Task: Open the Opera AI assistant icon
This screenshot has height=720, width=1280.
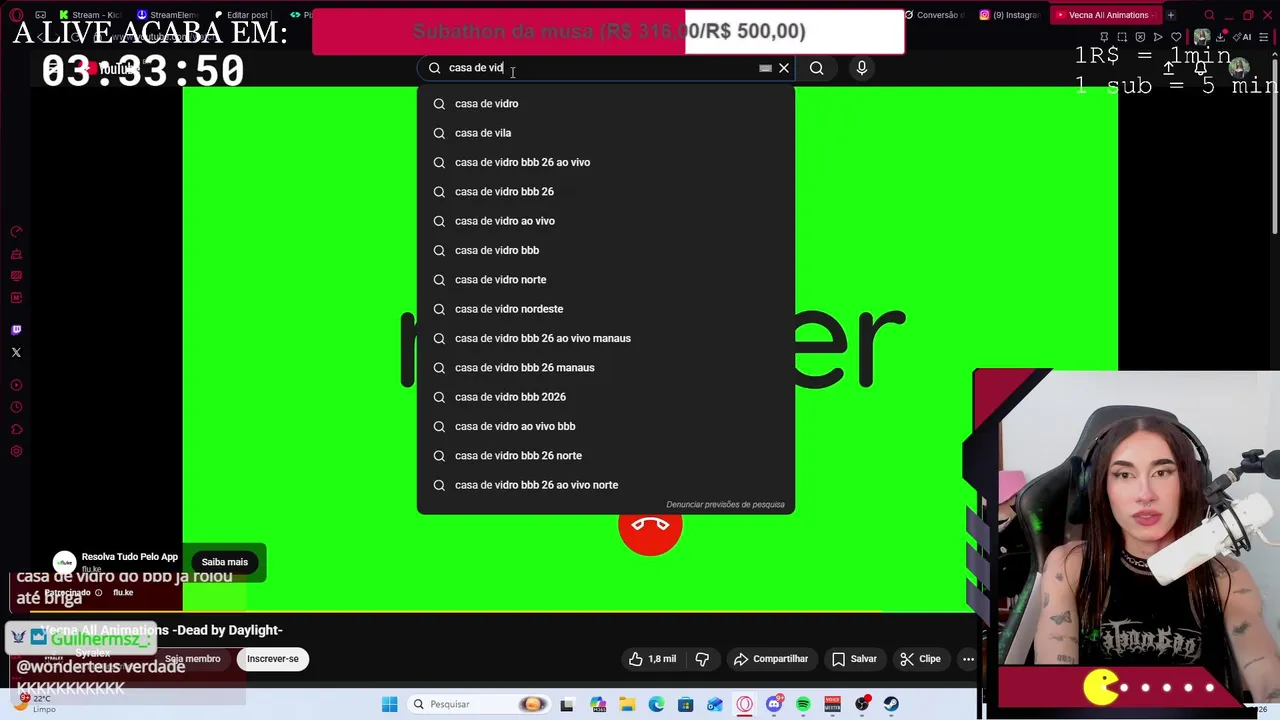Action: (1244, 37)
